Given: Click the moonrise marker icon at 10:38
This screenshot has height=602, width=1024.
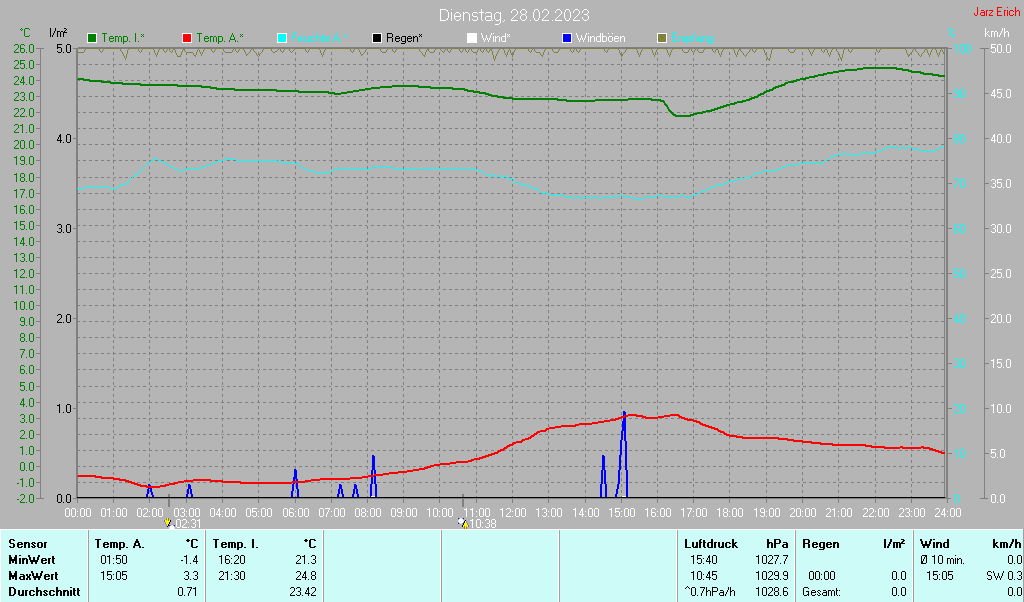Looking at the screenshot, I should pyautogui.click(x=463, y=523).
